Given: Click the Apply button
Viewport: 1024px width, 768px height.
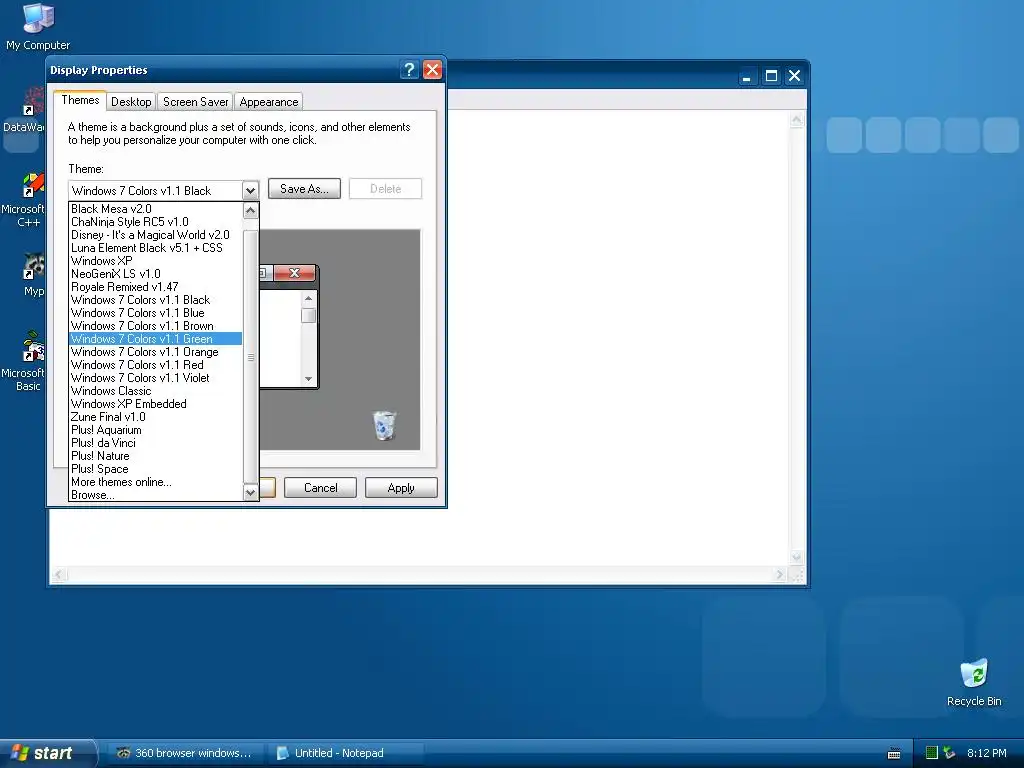Looking at the screenshot, I should click(x=401, y=488).
